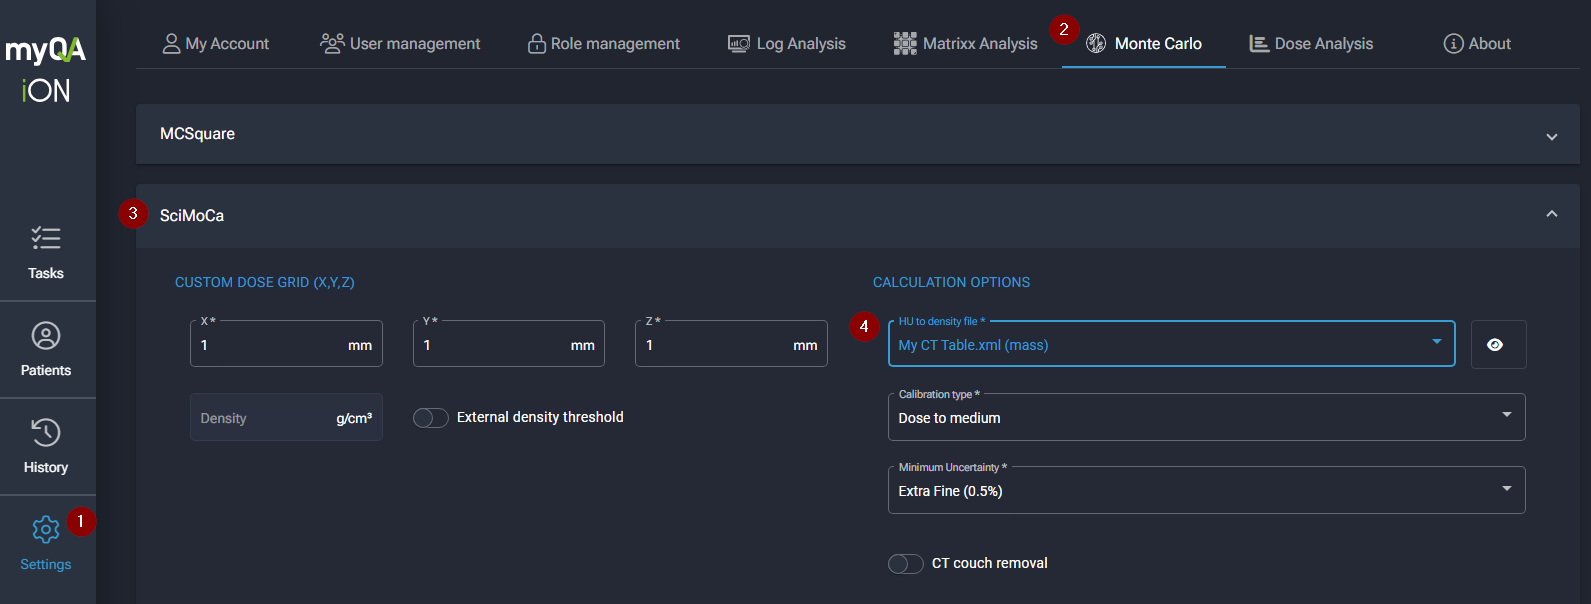Screen dimensions: 1591x604
Task: Collapse the SciMoCa section
Action: tap(1551, 215)
